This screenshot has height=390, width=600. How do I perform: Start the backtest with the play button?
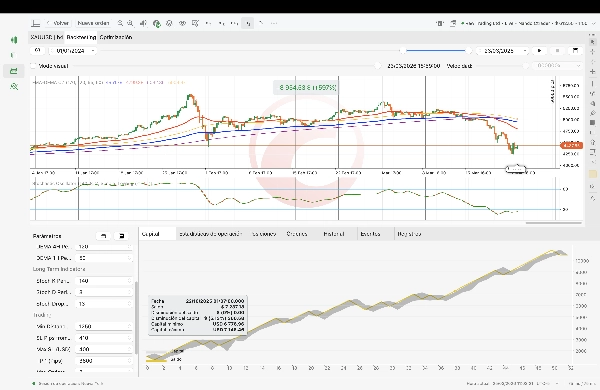tap(540, 51)
